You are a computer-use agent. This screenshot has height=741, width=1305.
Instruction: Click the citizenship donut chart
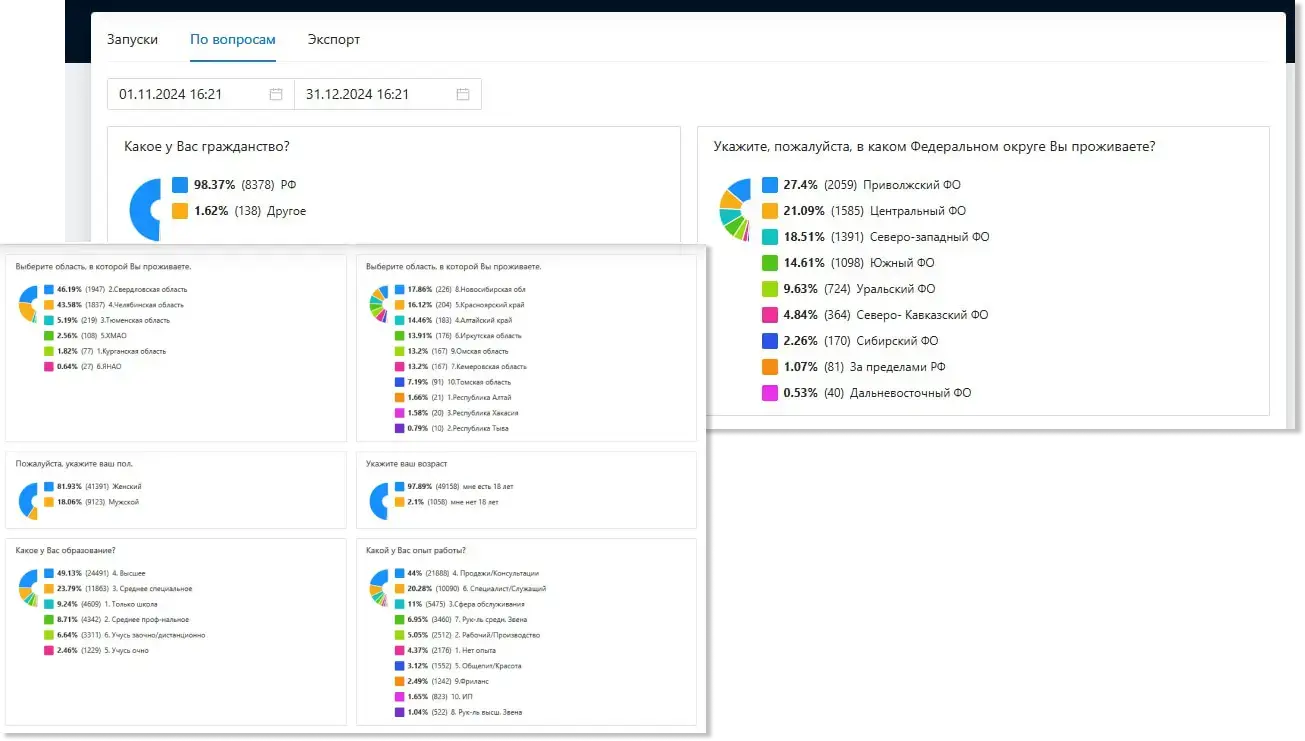(145, 209)
